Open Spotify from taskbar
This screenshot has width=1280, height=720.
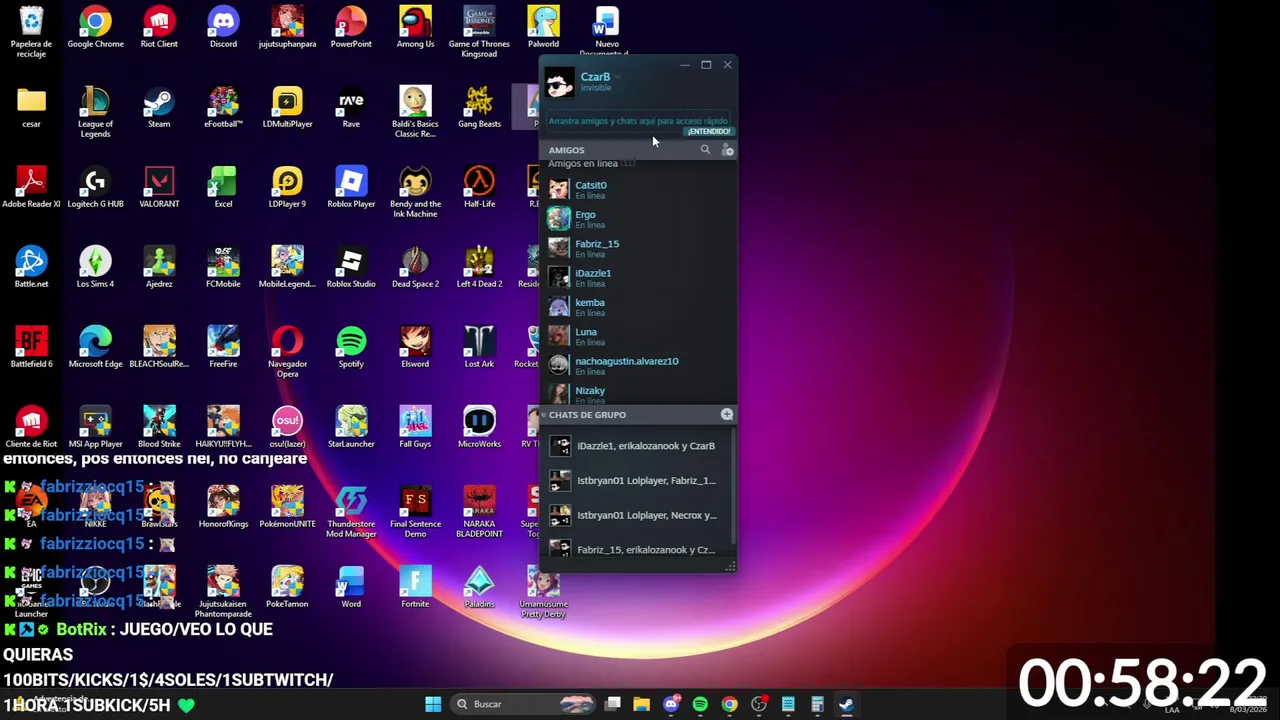point(700,704)
